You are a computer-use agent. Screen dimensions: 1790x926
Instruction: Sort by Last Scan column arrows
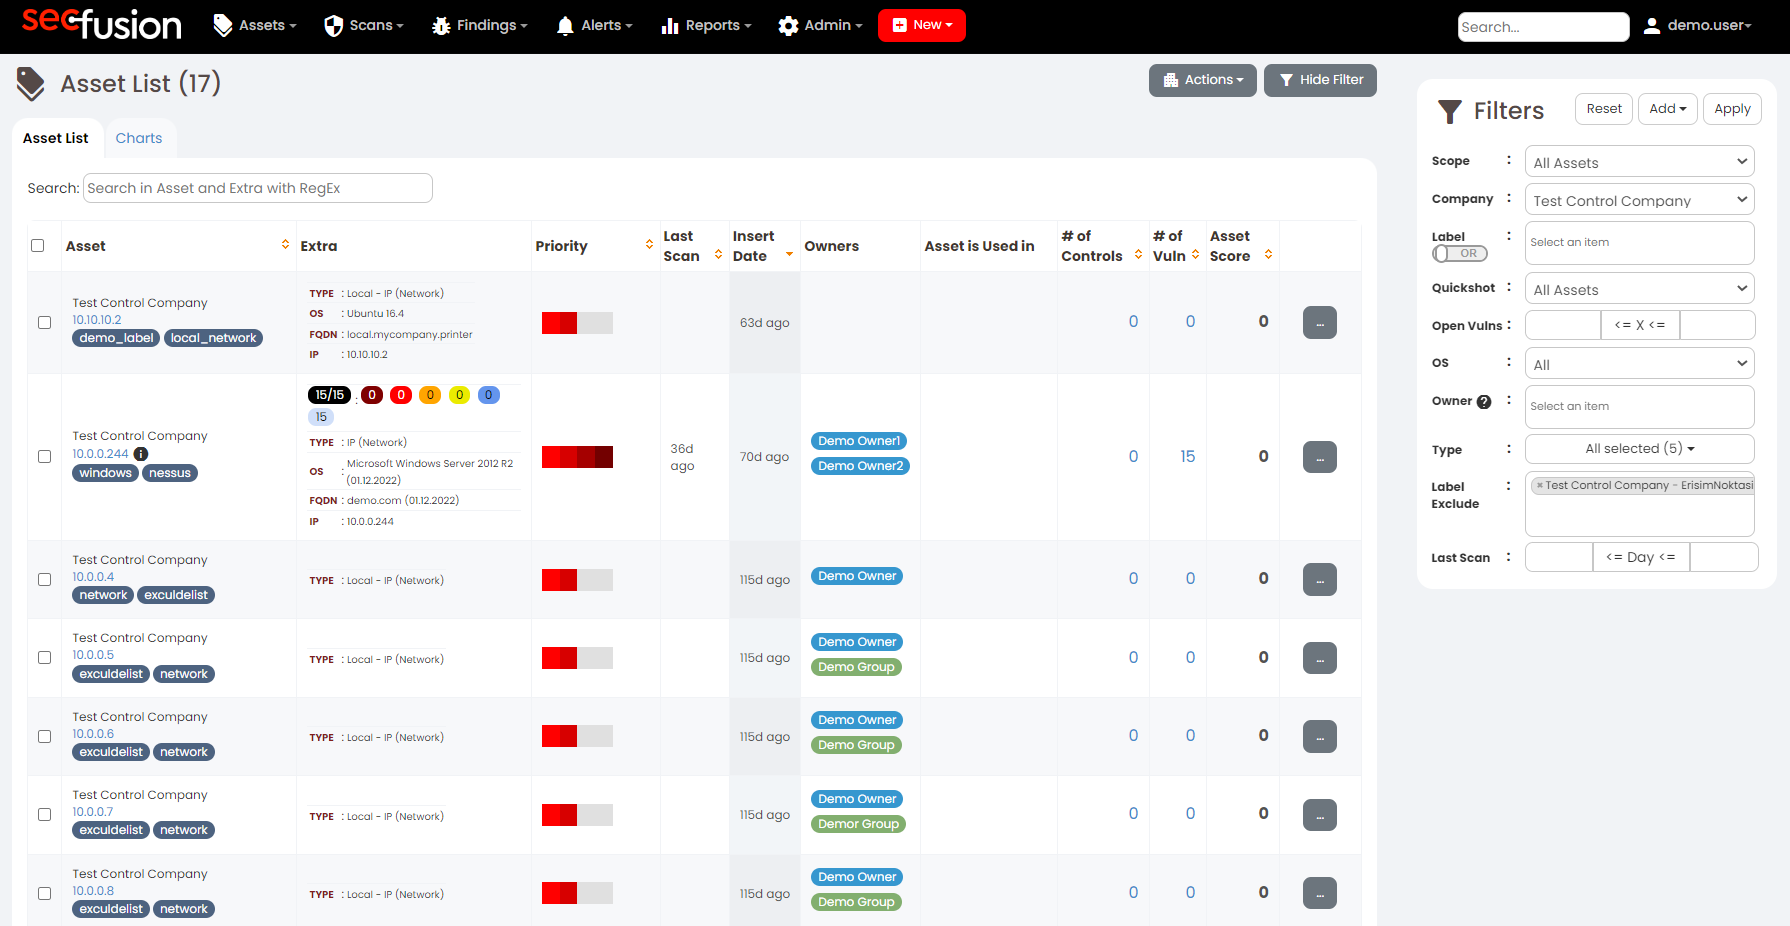coord(718,254)
